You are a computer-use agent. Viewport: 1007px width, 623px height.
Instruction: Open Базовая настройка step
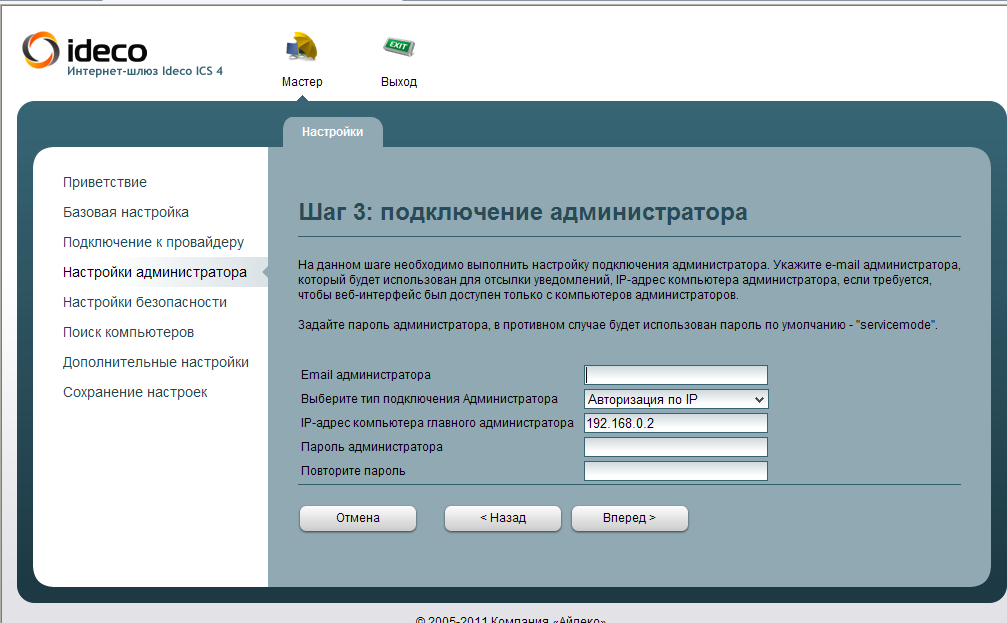pyautogui.click(x=126, y=212)
